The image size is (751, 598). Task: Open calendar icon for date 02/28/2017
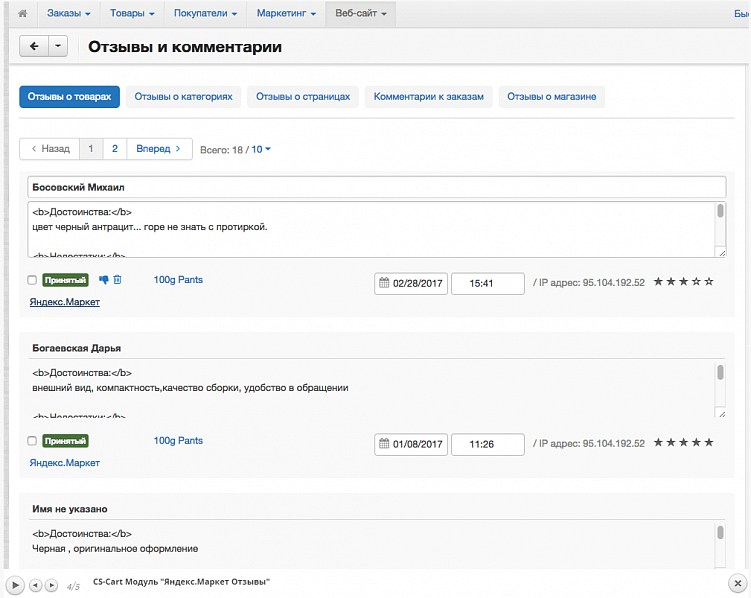(x=384, y=282)
